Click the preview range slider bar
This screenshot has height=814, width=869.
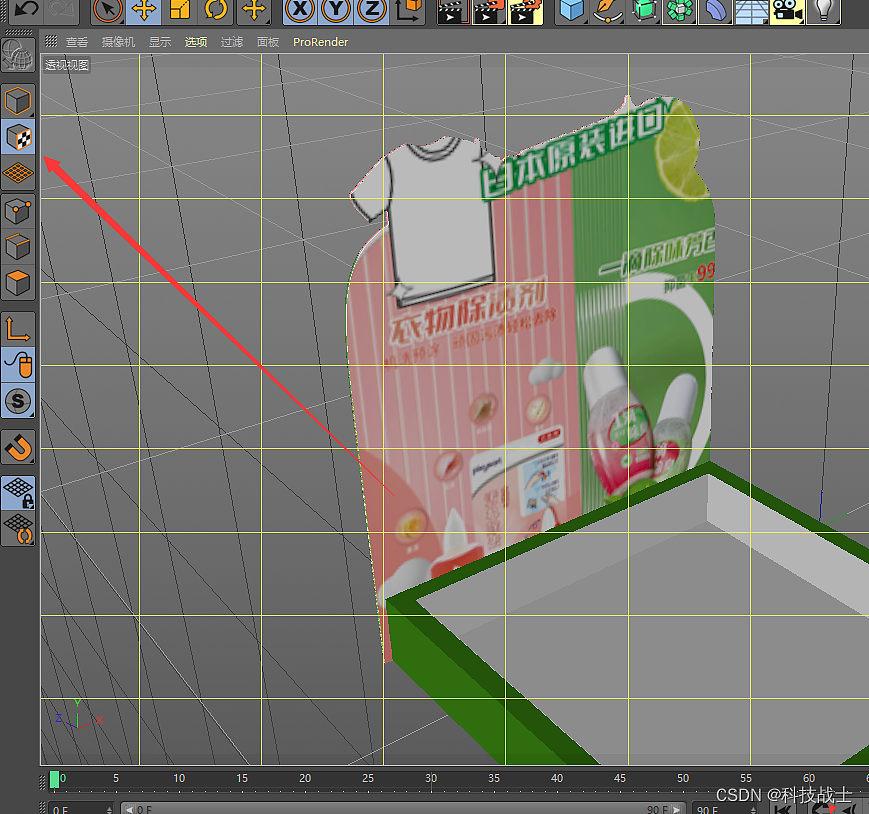[x=403, y=808]
